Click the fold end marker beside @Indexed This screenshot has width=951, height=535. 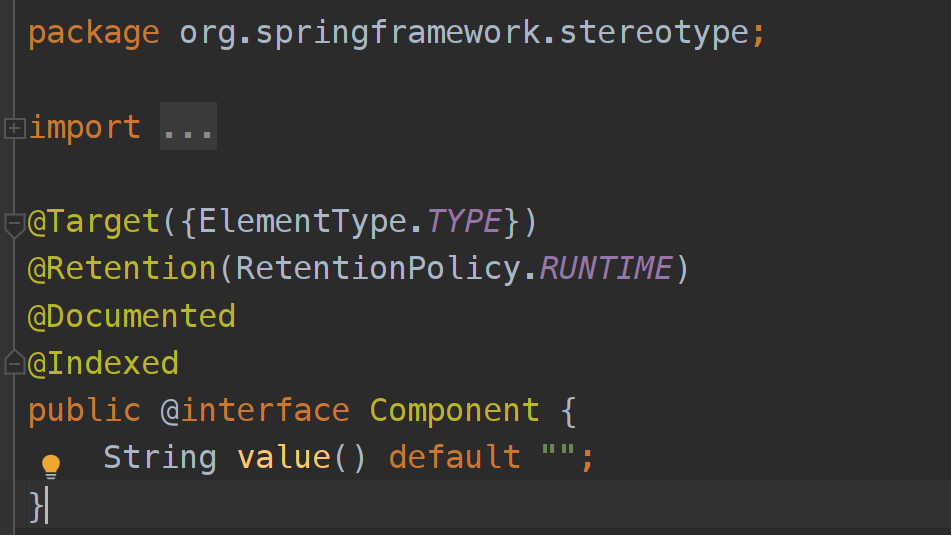click(14, 363)
